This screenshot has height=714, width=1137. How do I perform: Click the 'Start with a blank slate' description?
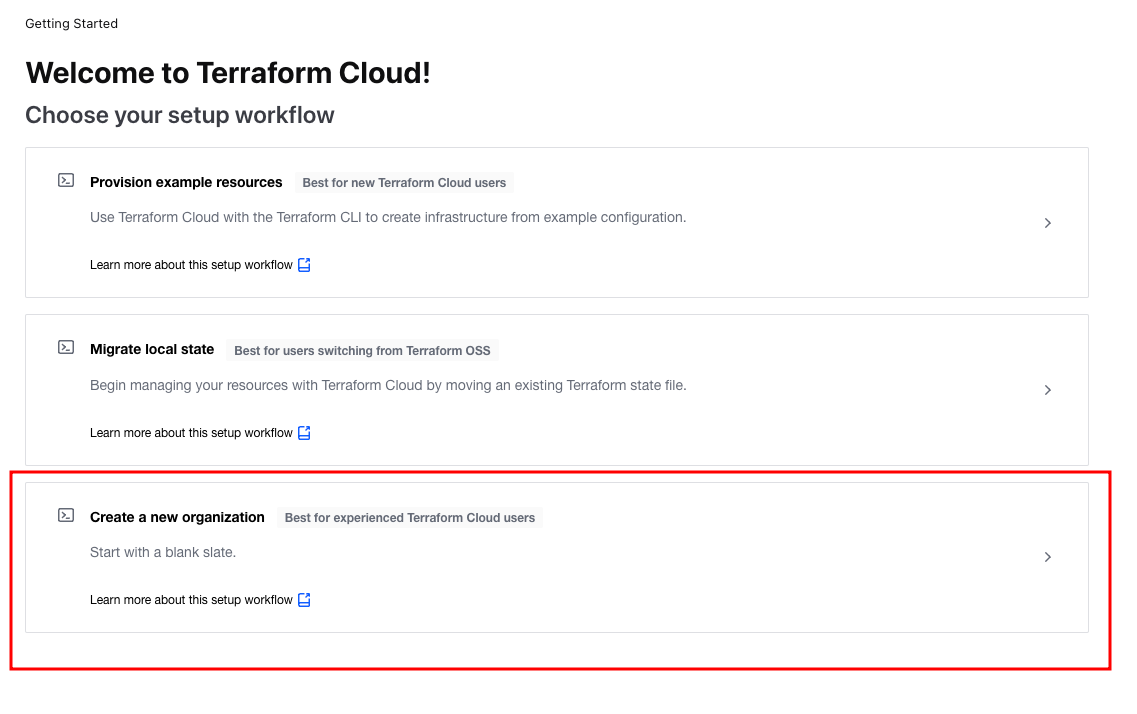click(x=163, y=552)
